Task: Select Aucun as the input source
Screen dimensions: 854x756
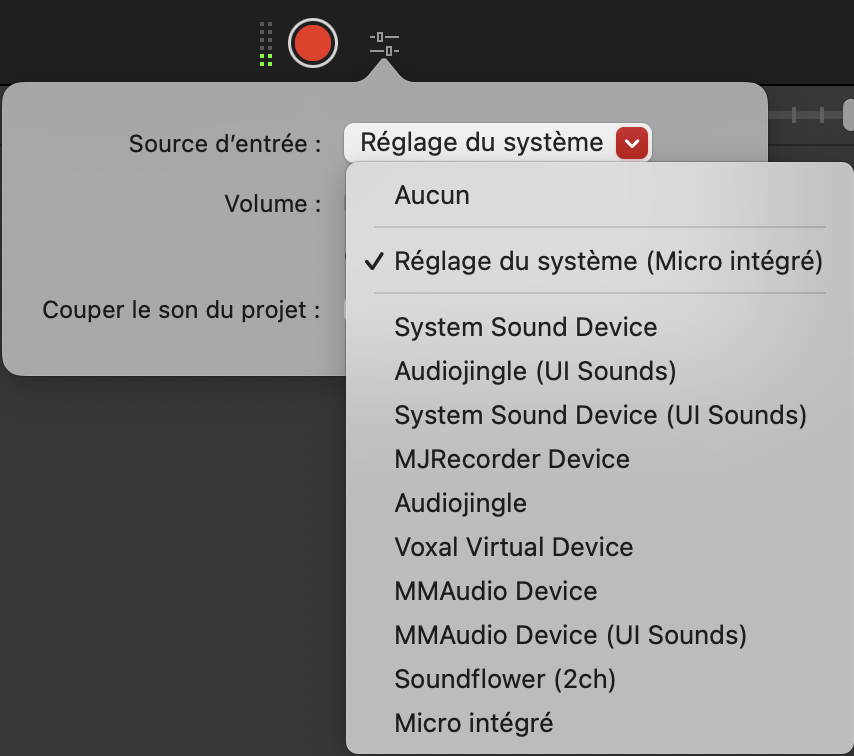Action: coord(432,195)
